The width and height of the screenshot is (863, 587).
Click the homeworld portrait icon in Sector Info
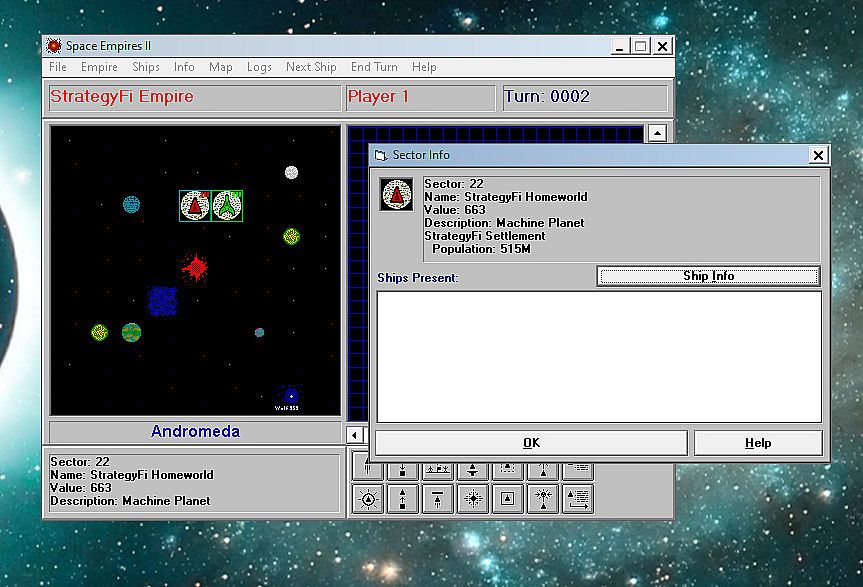click(396, 194)
